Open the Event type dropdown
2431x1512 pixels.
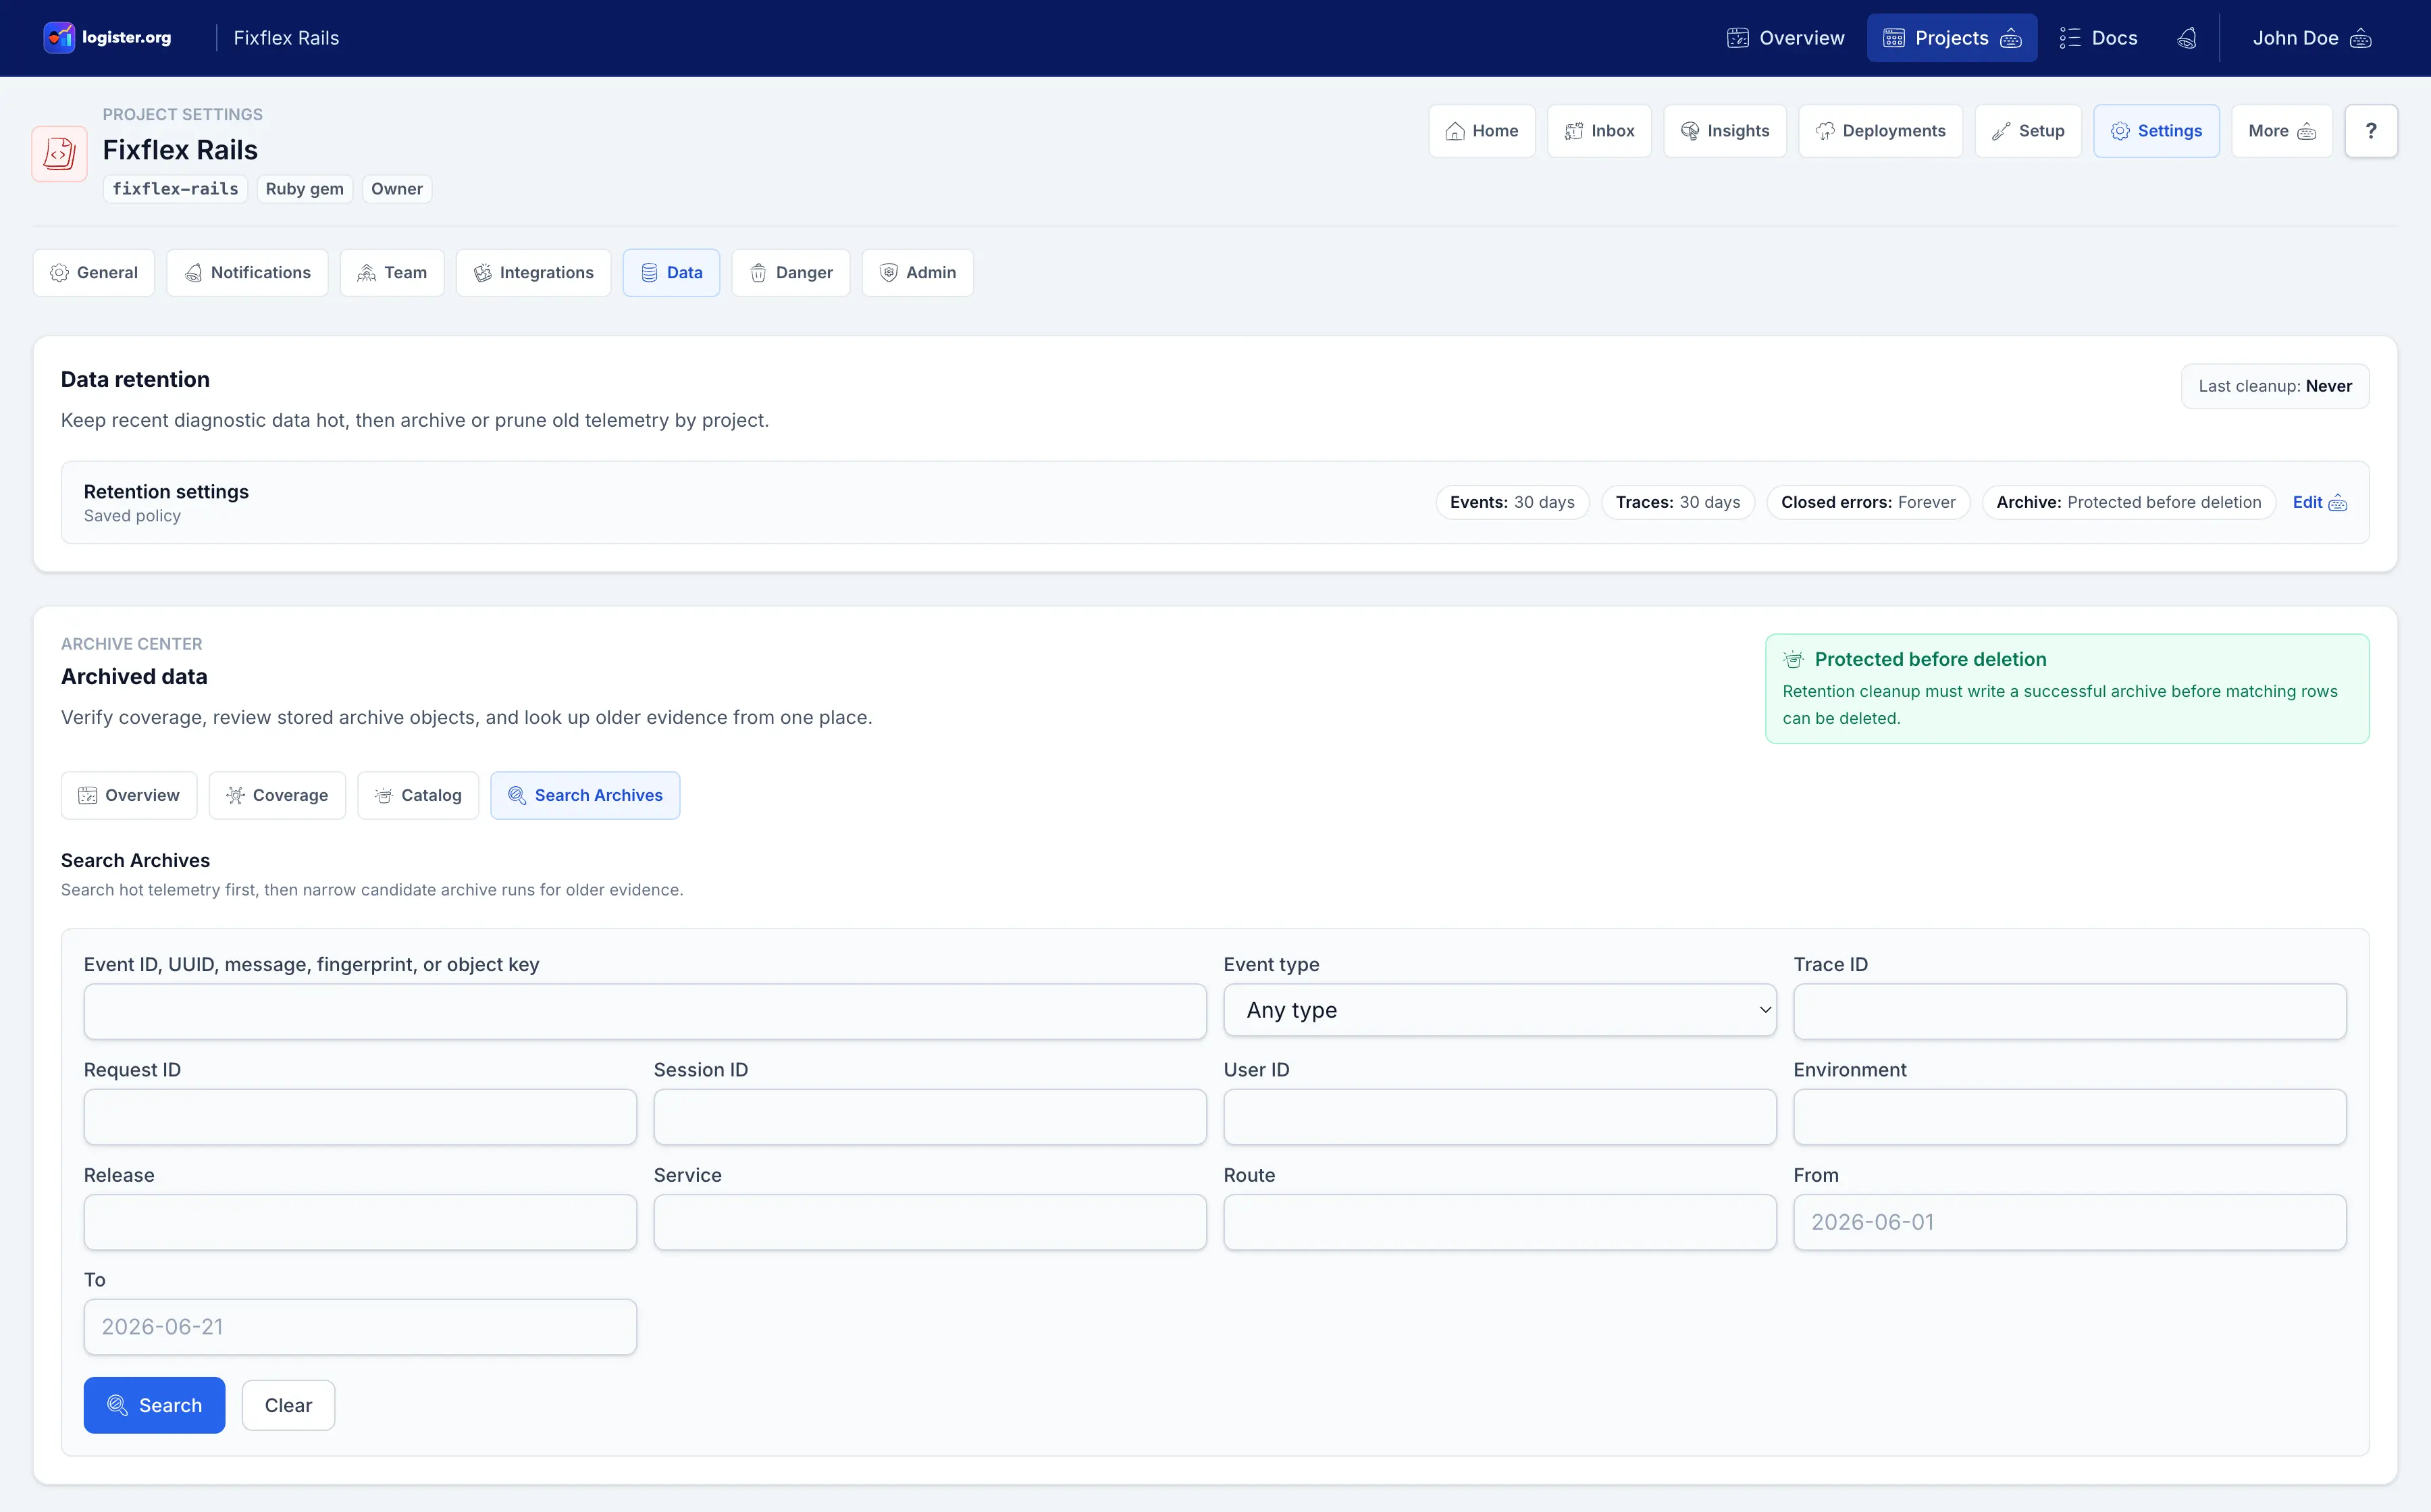point(1499,1010)
